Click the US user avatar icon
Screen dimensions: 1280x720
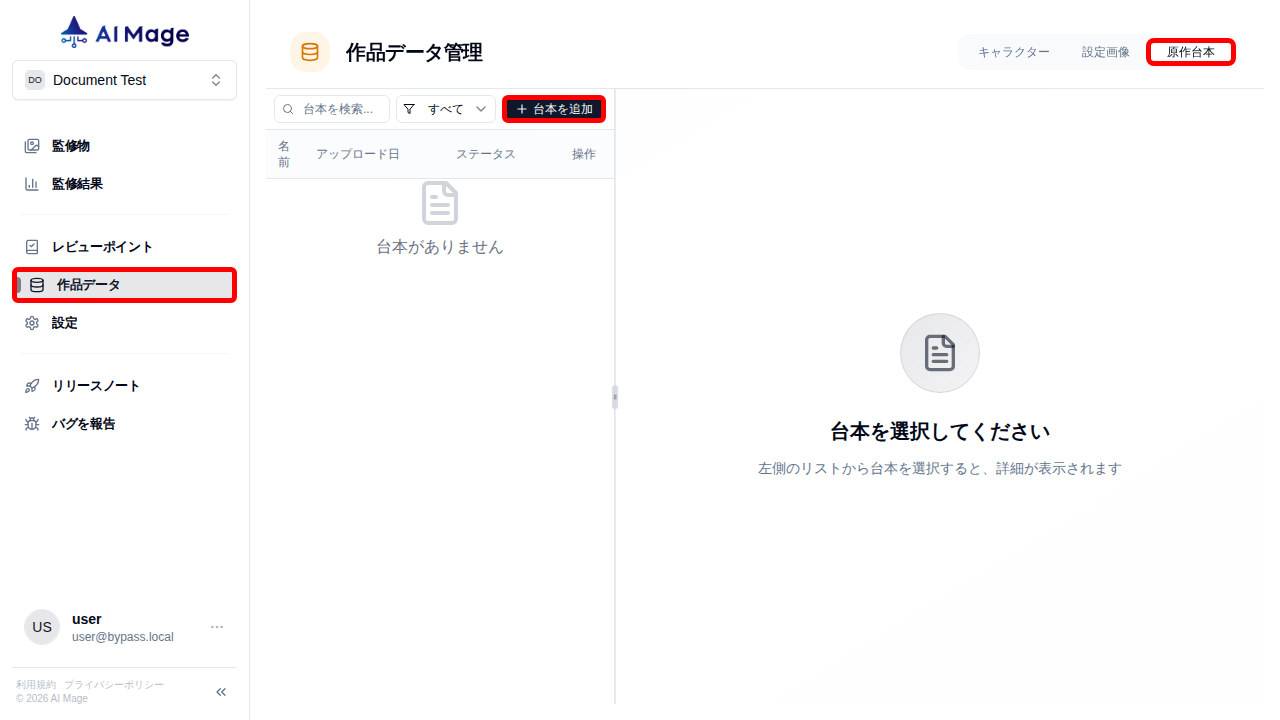point(41,627)
